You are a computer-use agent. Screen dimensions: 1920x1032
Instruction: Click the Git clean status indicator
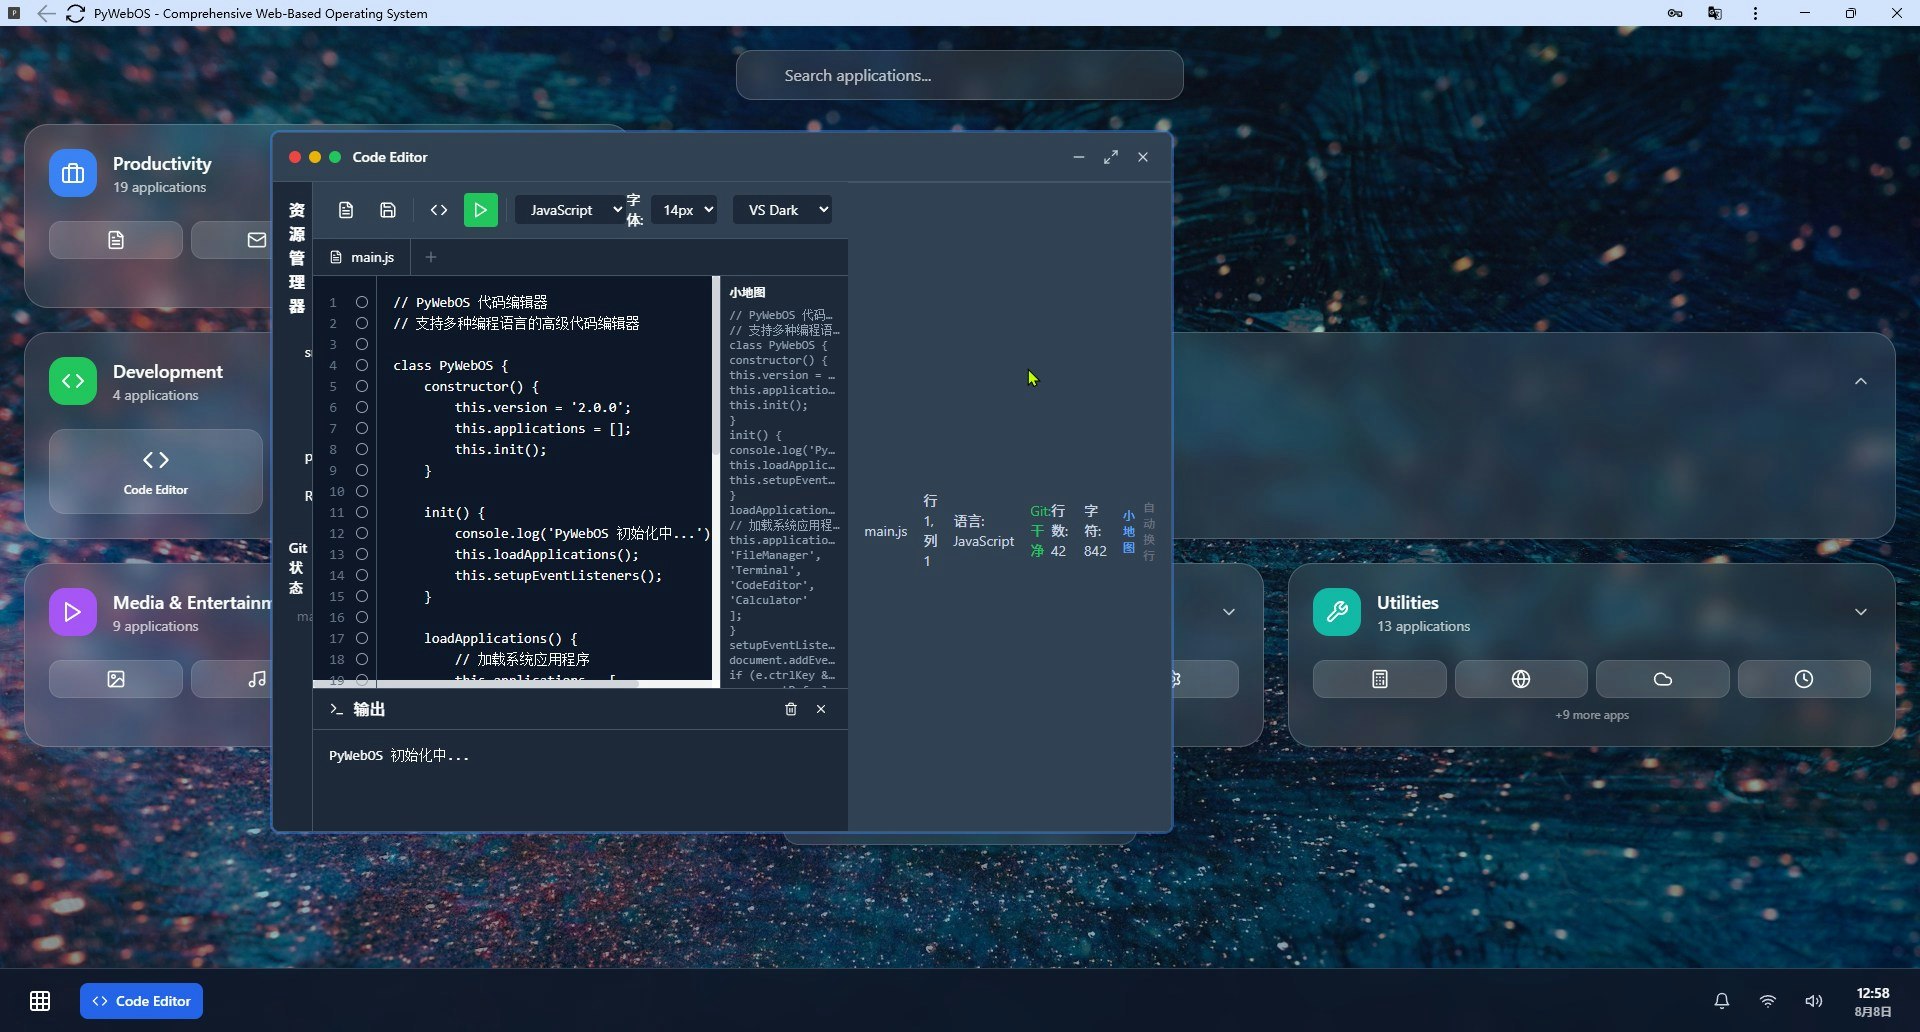(1037, 531)
